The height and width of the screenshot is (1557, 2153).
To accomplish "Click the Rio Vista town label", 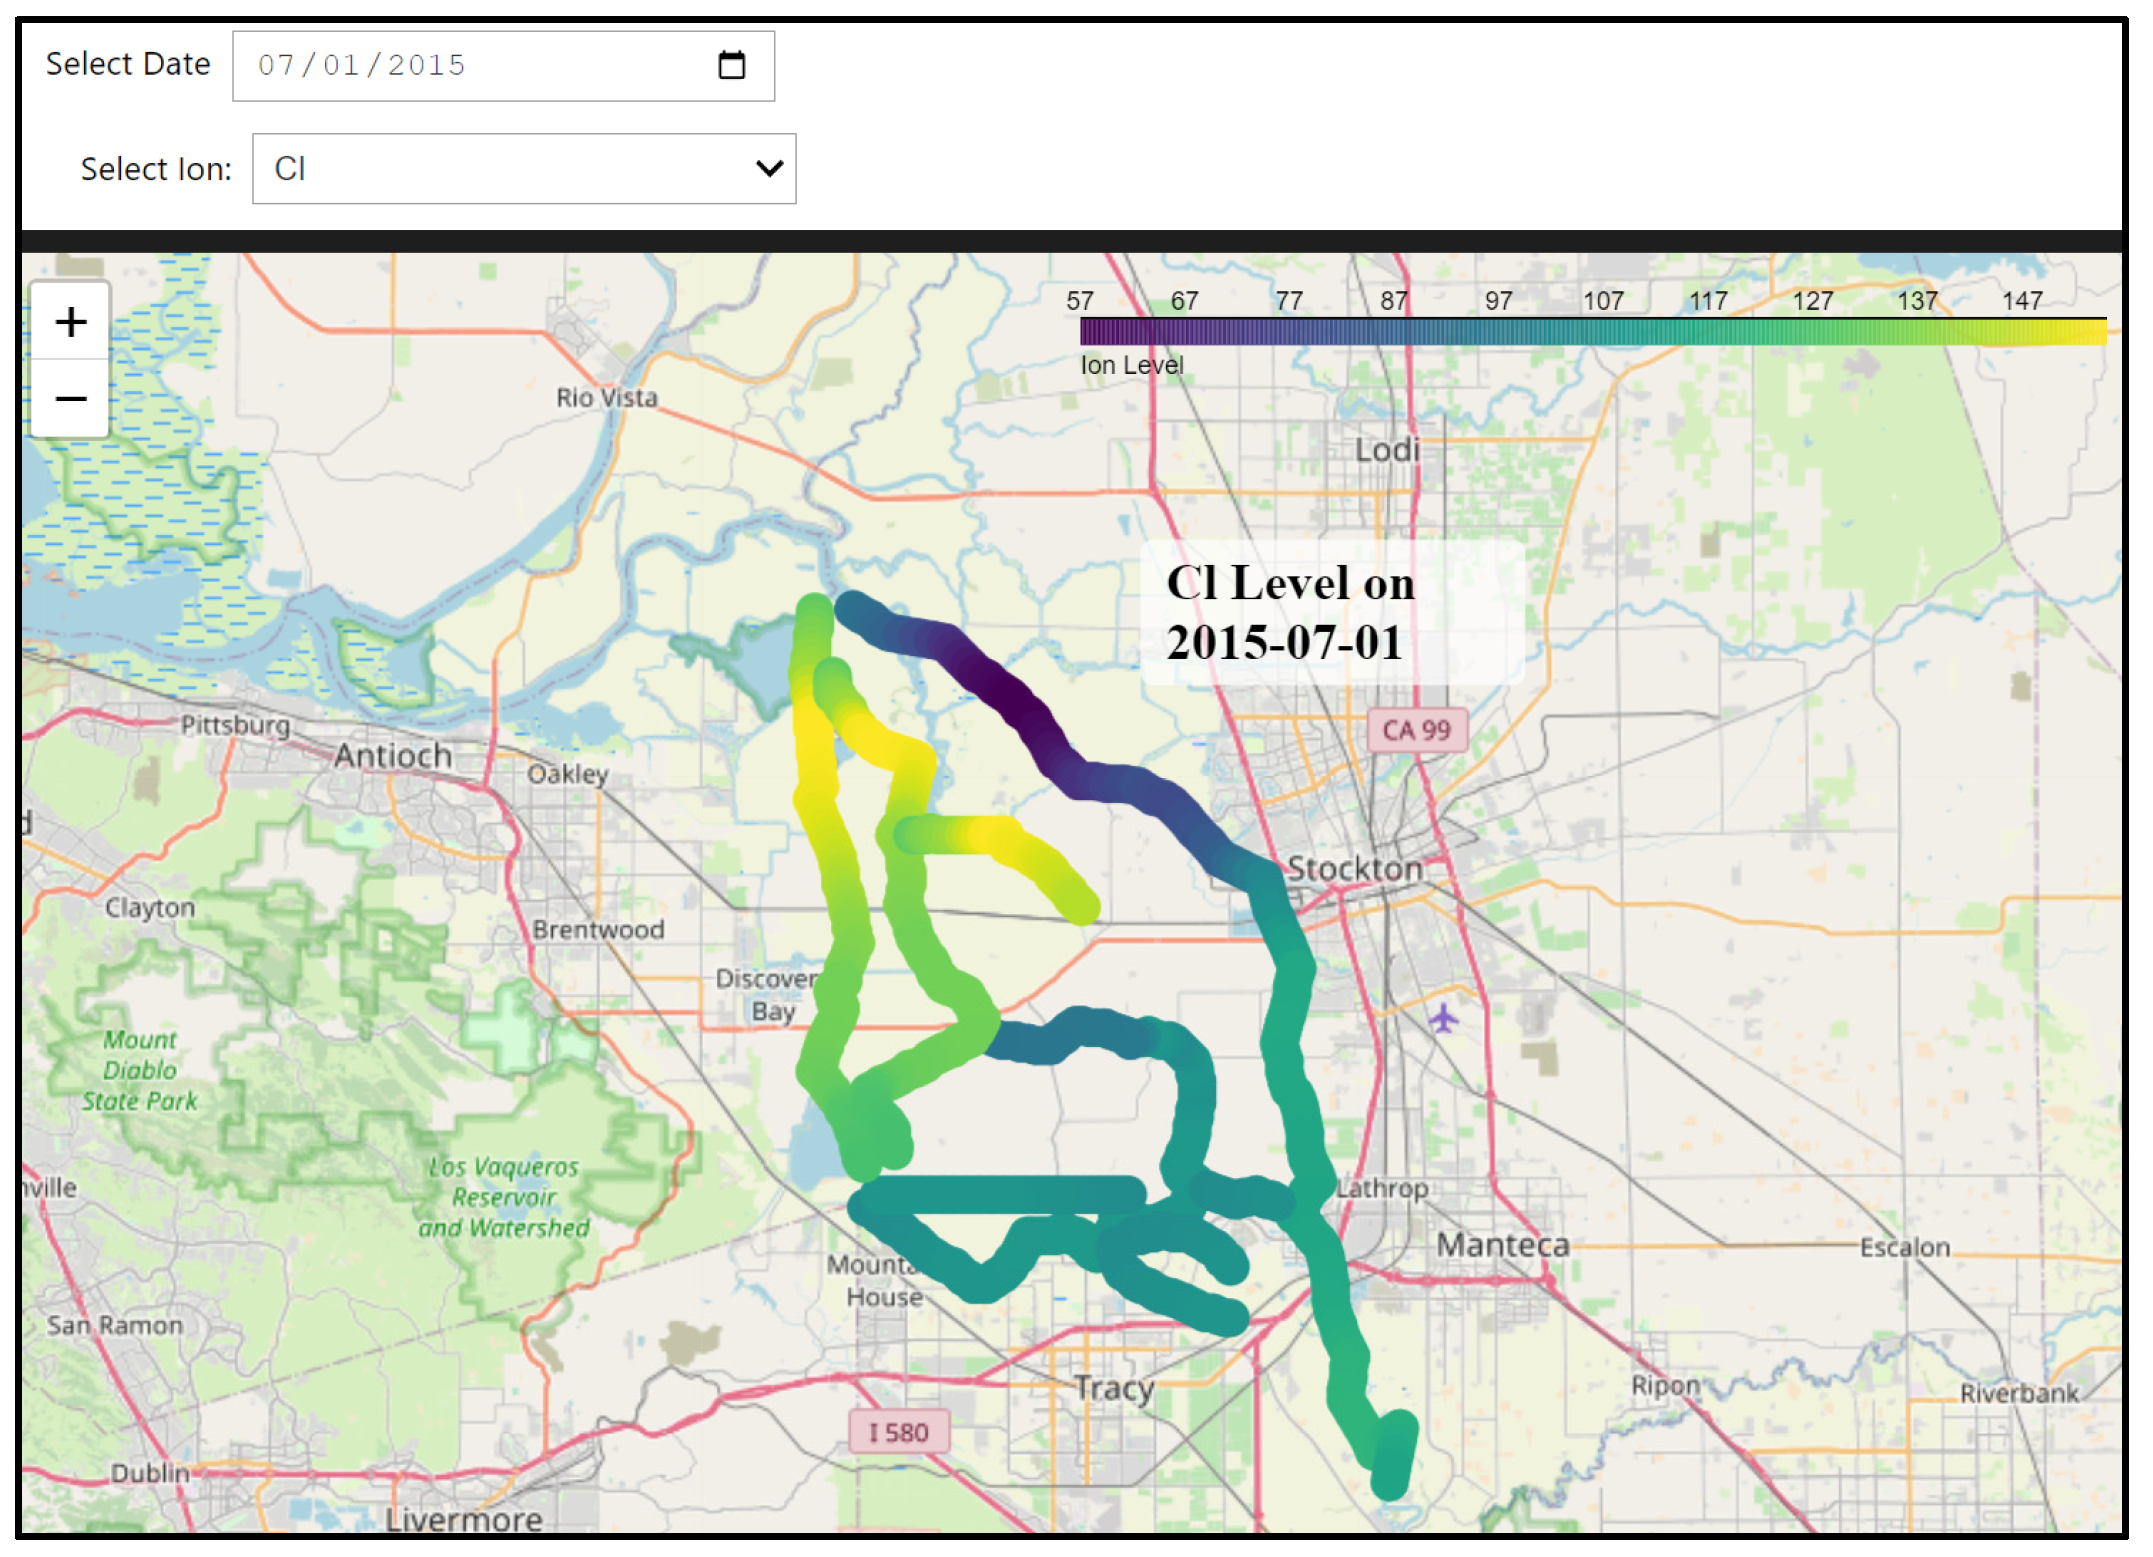I will point(606,398).
